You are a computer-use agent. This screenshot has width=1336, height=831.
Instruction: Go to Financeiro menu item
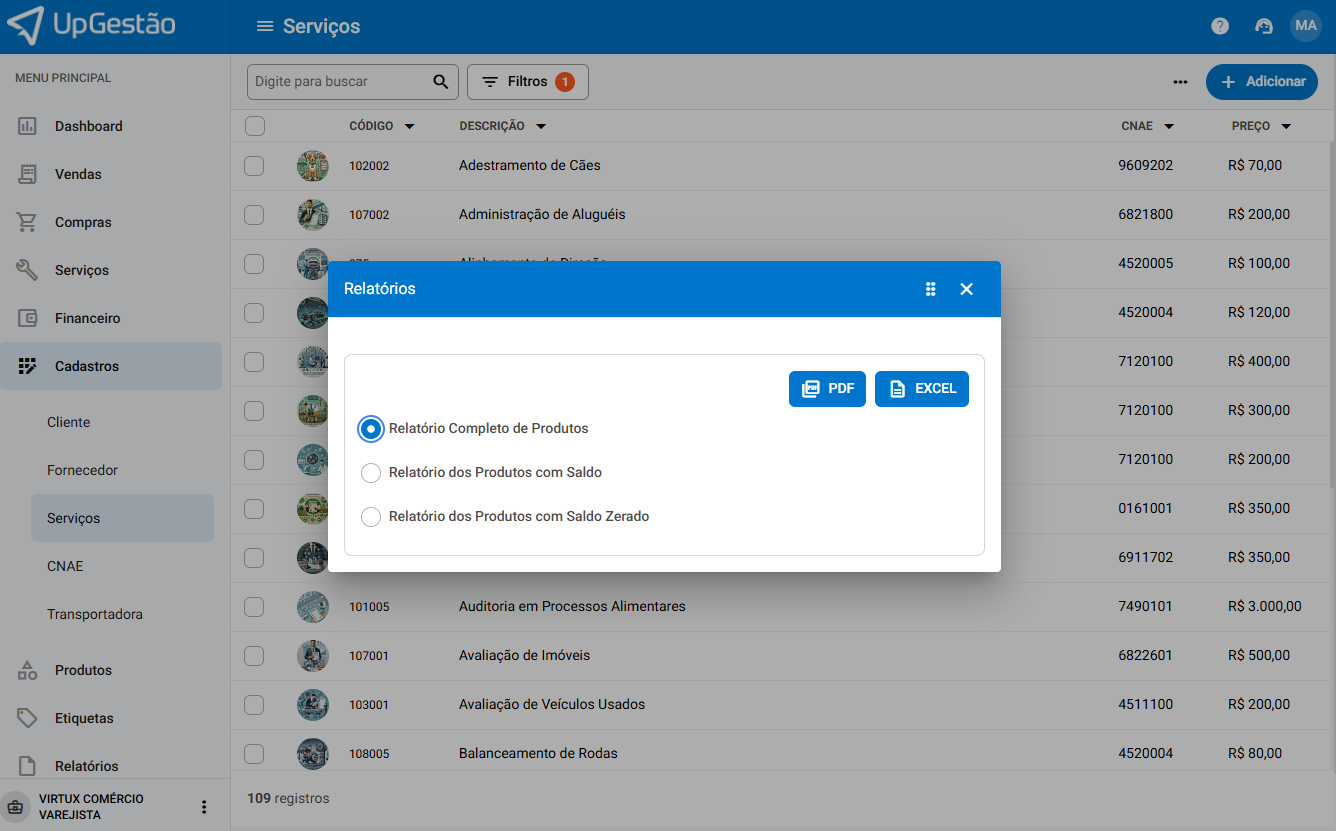[x=87, y=318]
